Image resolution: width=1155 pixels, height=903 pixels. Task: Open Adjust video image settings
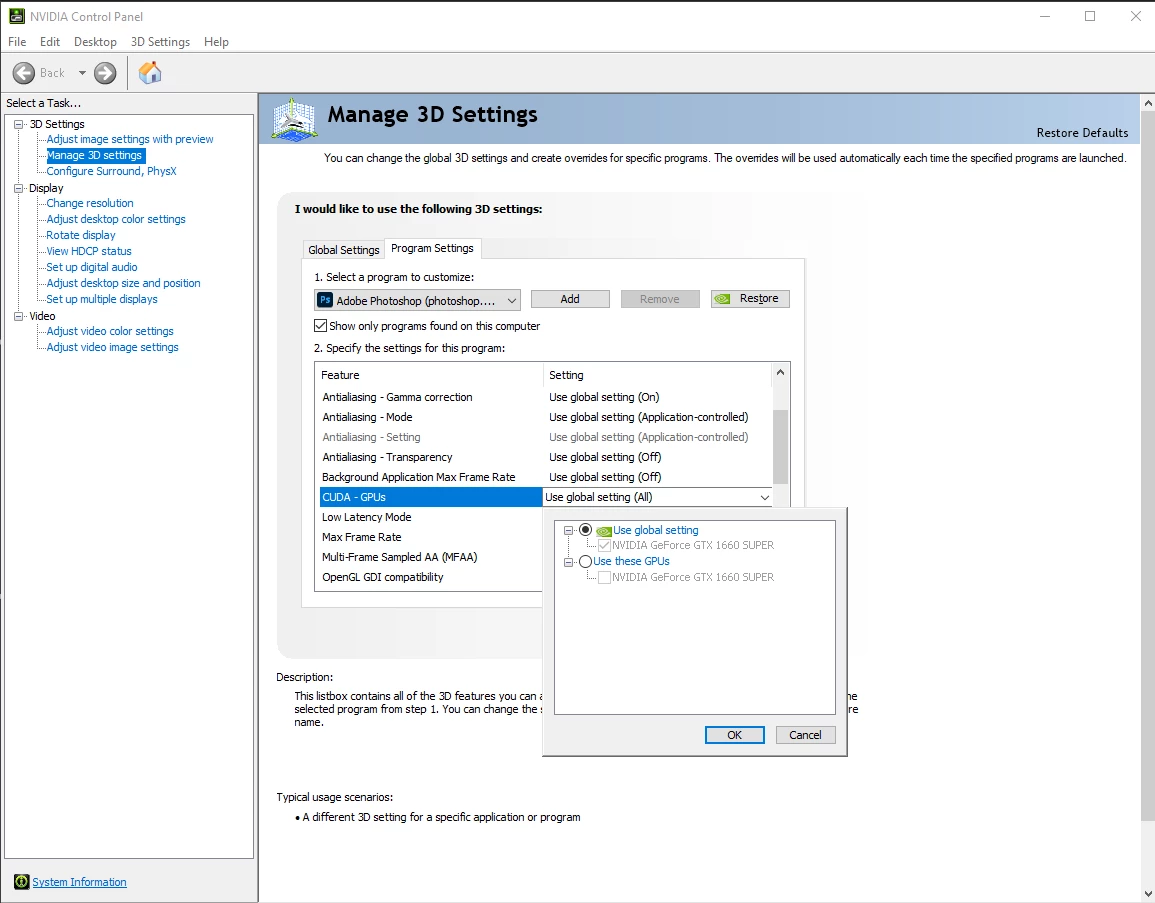coord(112,347)
